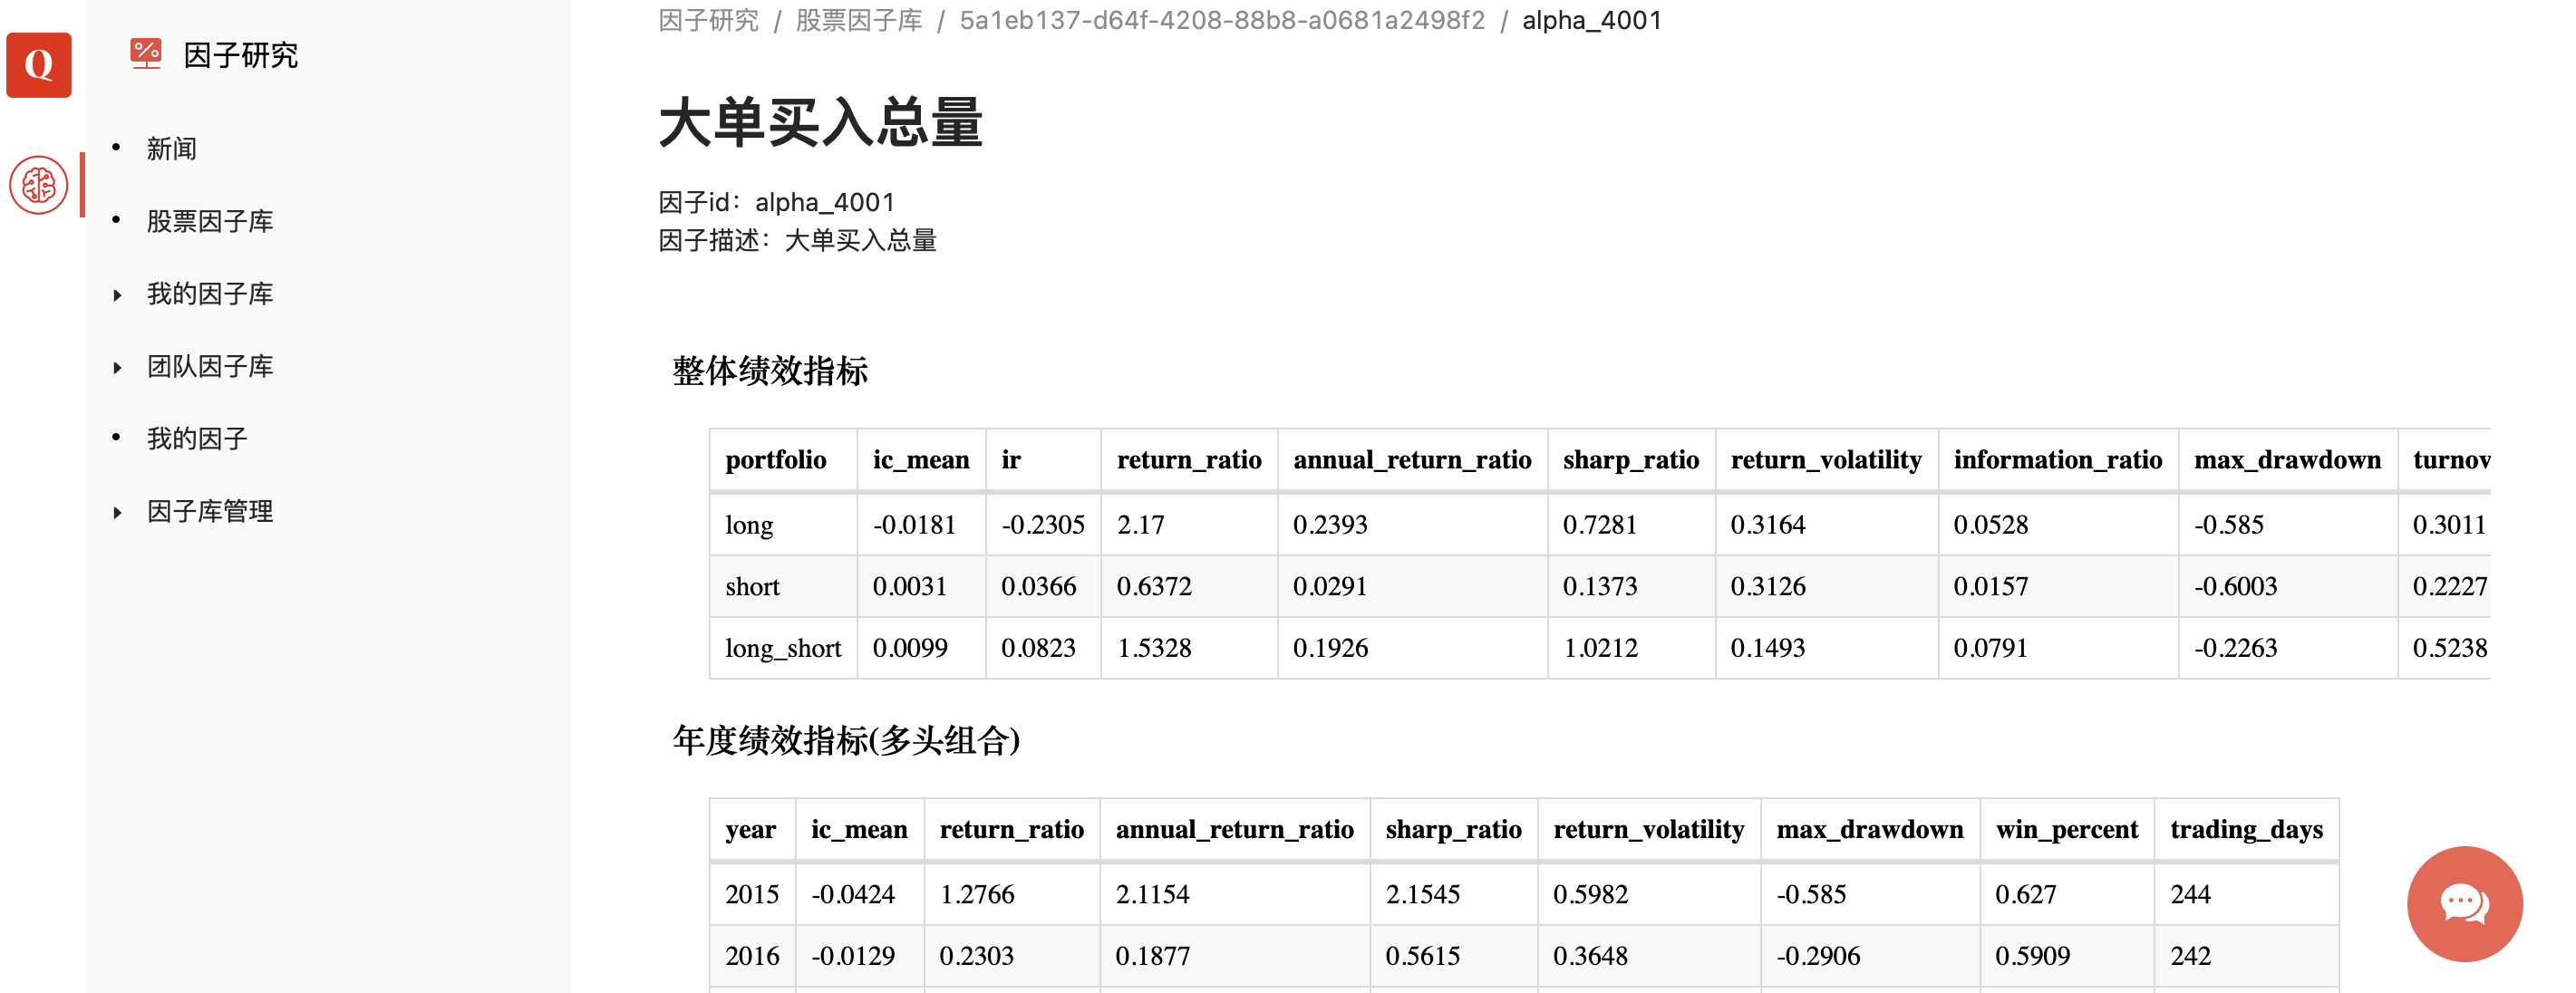Select 我的因子库 in the sidebar

coord(210,294)
